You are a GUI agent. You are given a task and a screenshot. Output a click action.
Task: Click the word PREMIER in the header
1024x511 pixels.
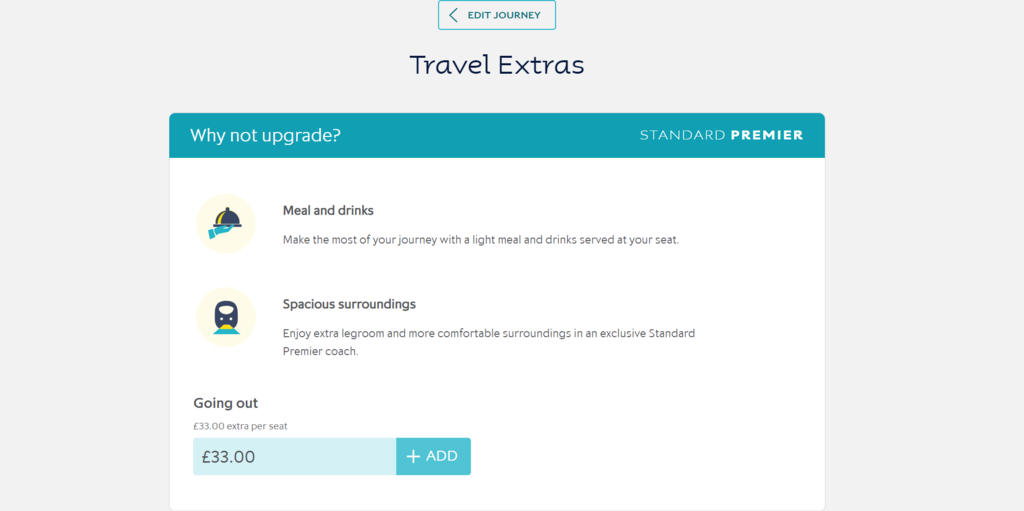point(767,135)
